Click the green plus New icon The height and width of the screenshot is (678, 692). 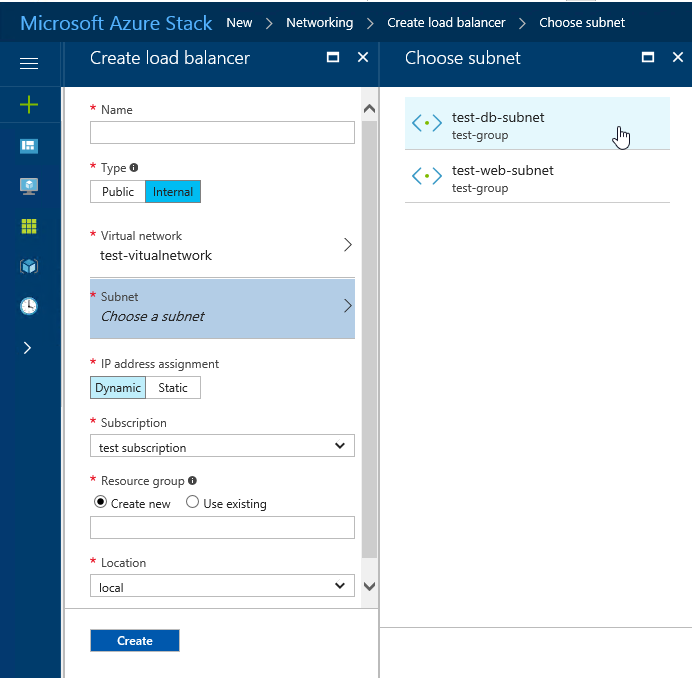[29, 105]
